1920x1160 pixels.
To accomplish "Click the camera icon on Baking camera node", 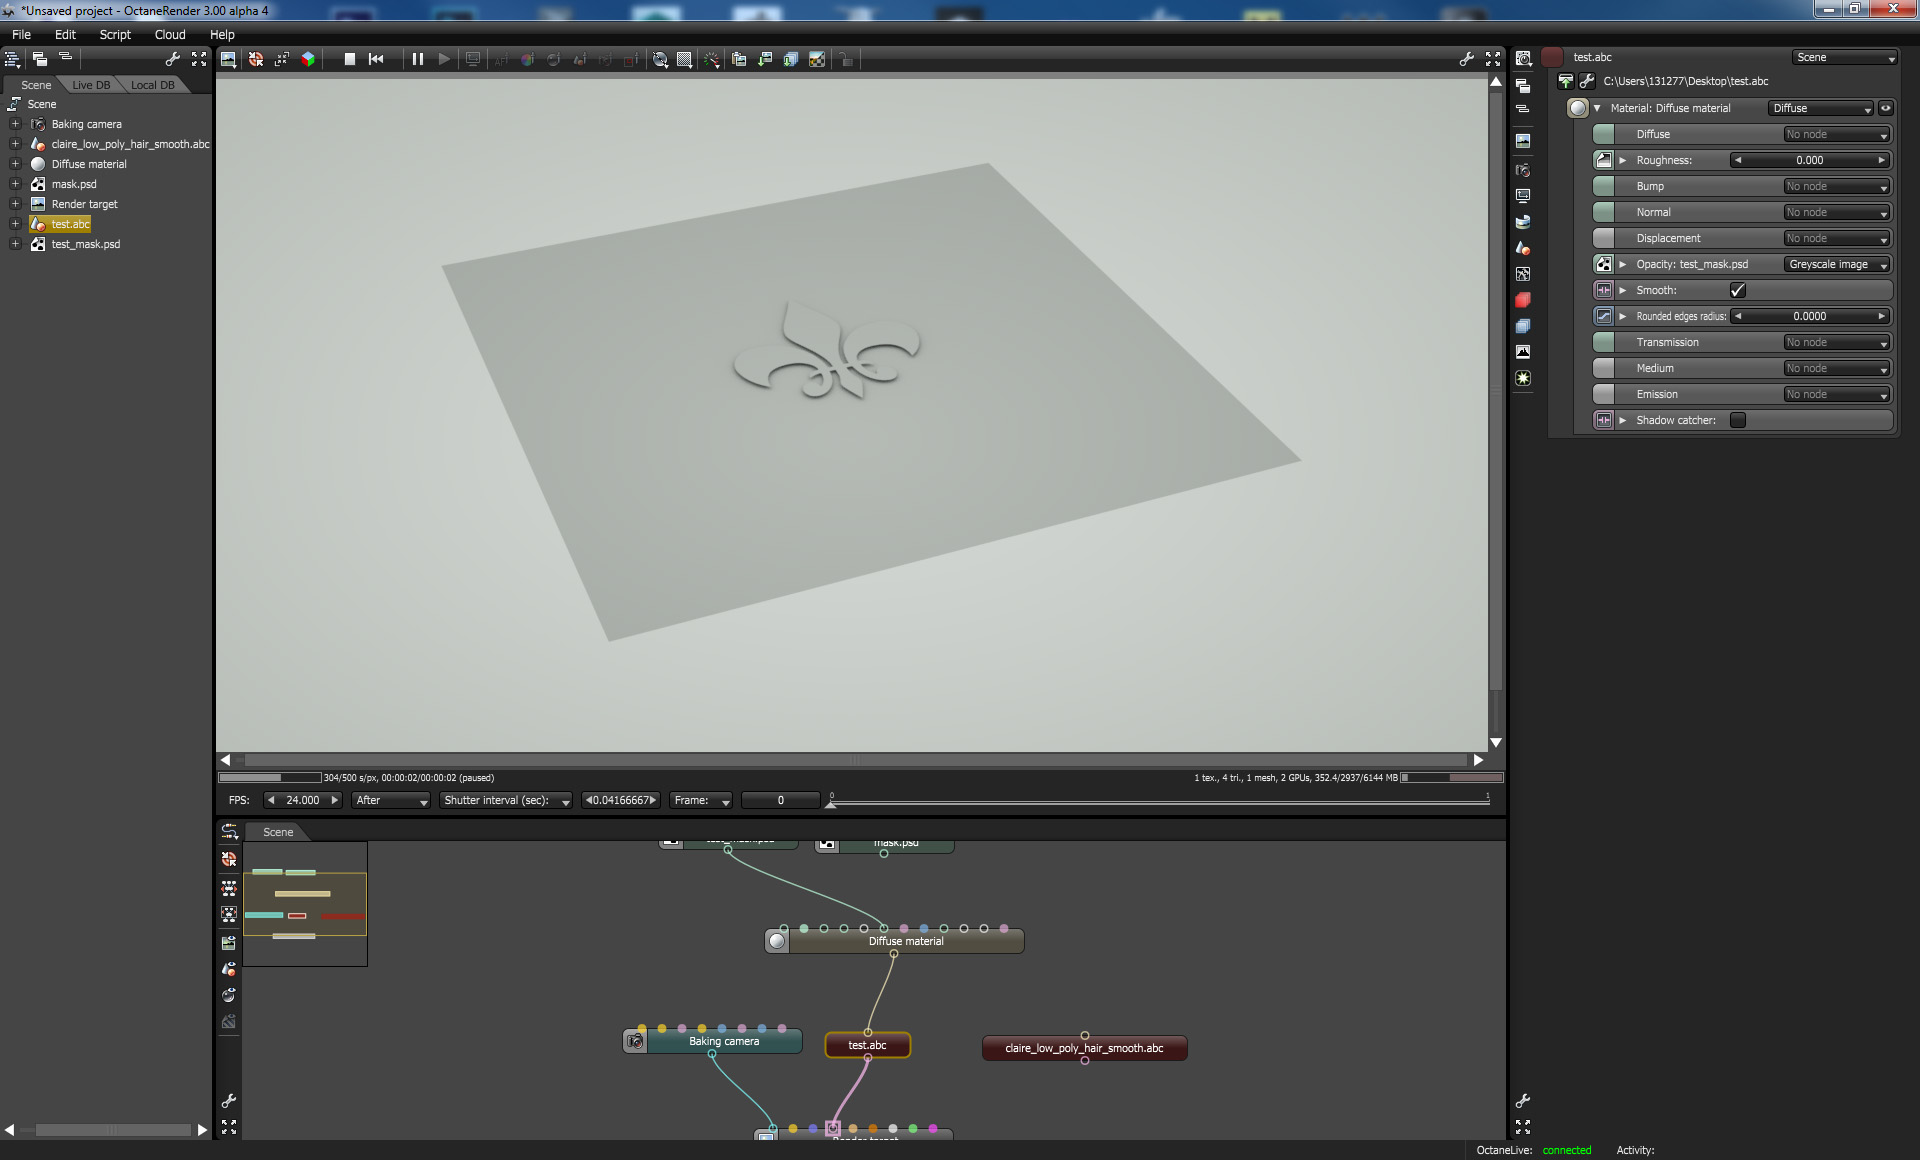I will pos(635,1042).
